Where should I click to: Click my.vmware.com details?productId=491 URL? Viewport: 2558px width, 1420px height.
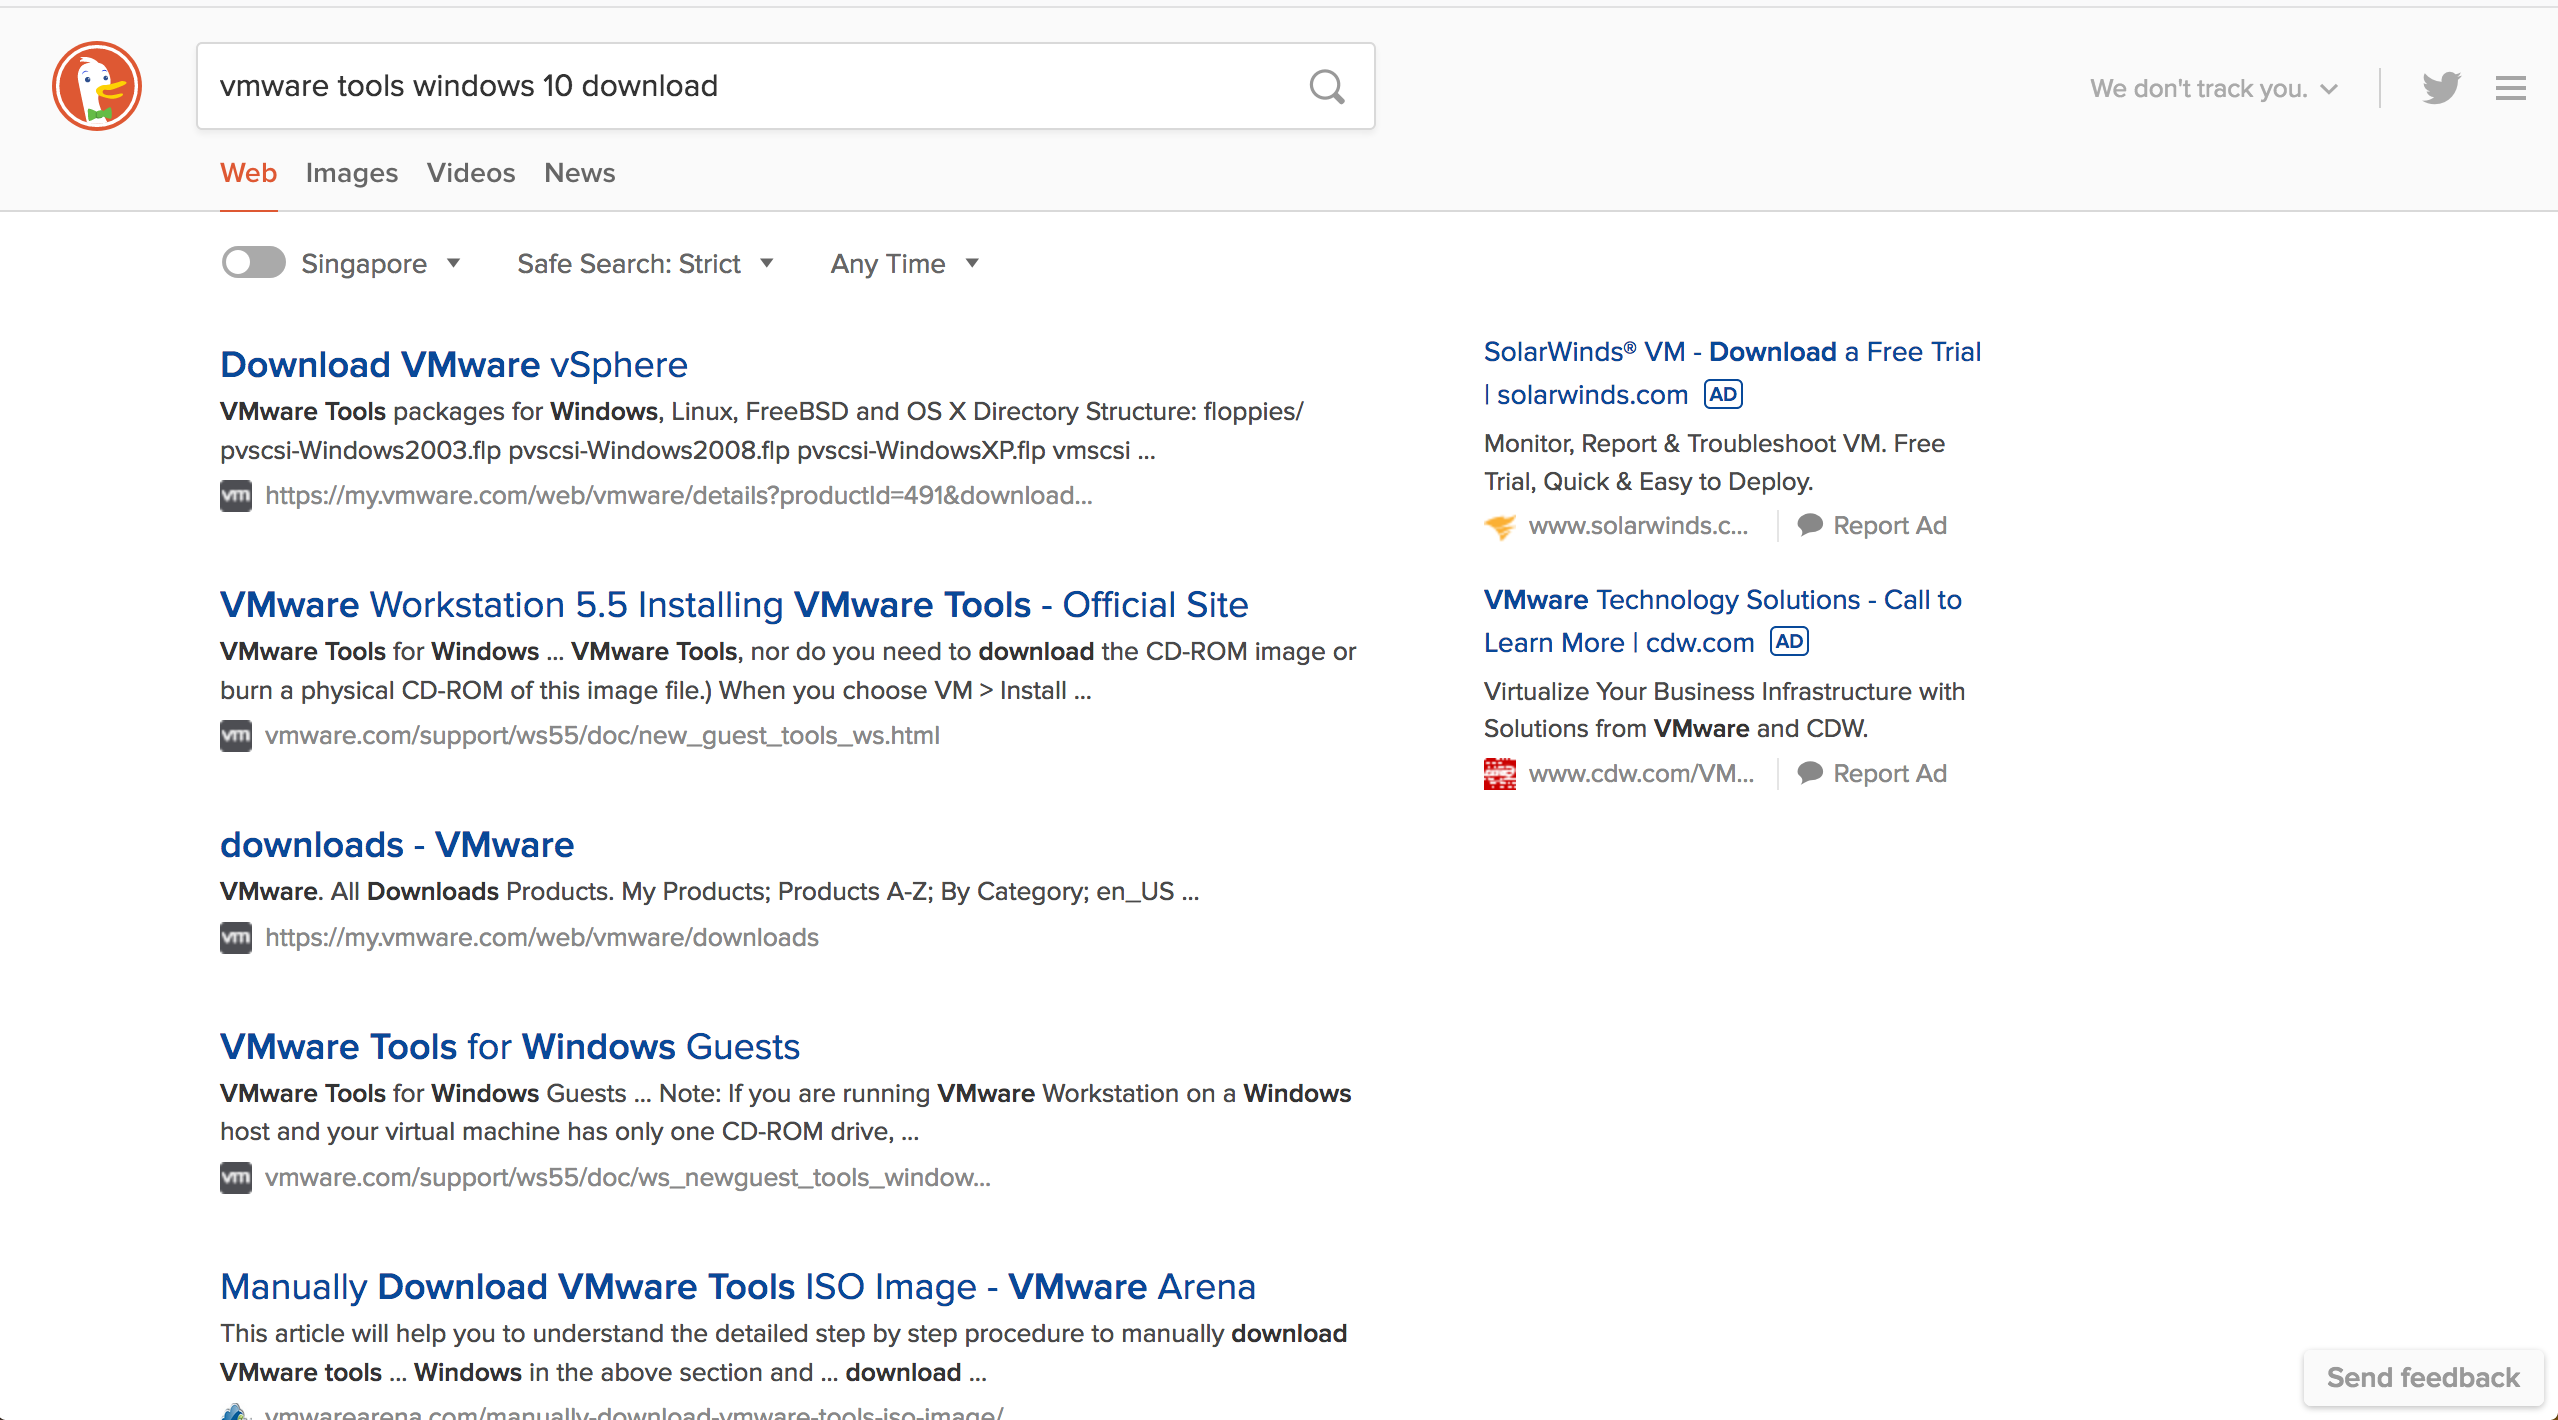(678, 496)
